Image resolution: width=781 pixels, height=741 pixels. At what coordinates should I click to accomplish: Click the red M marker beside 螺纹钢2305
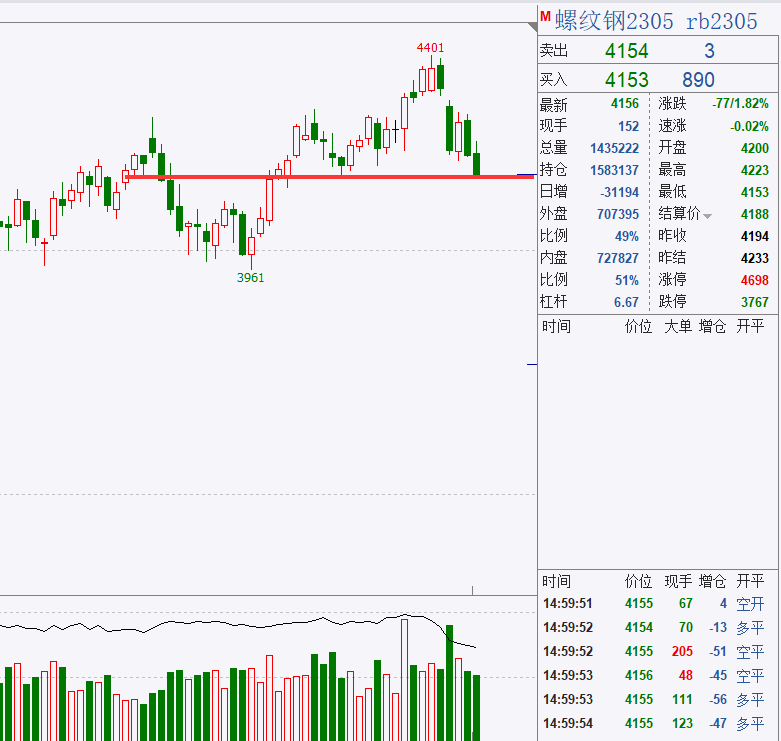[545, 17]
